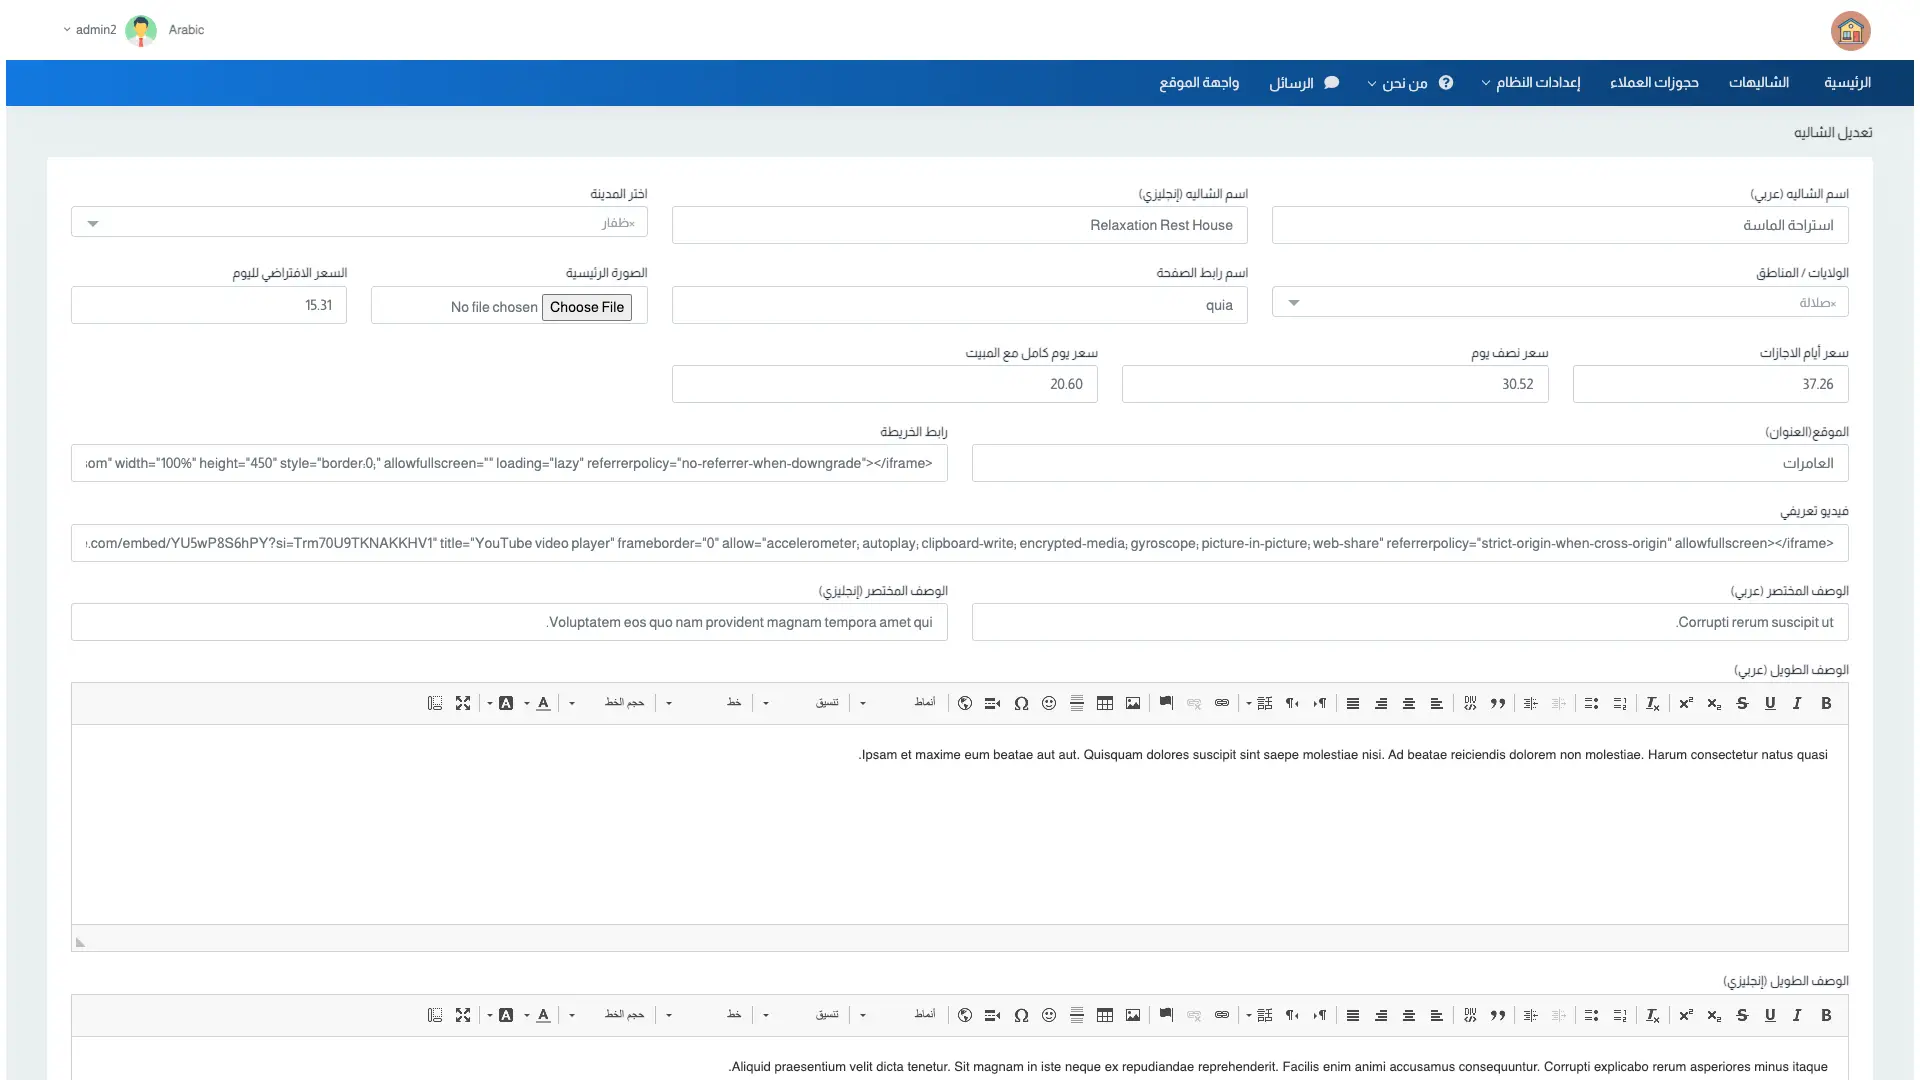The width and height of the screenshot is (1920, 1080).
Task: Go to customer bookings menu item
Action: (1654, 83)
